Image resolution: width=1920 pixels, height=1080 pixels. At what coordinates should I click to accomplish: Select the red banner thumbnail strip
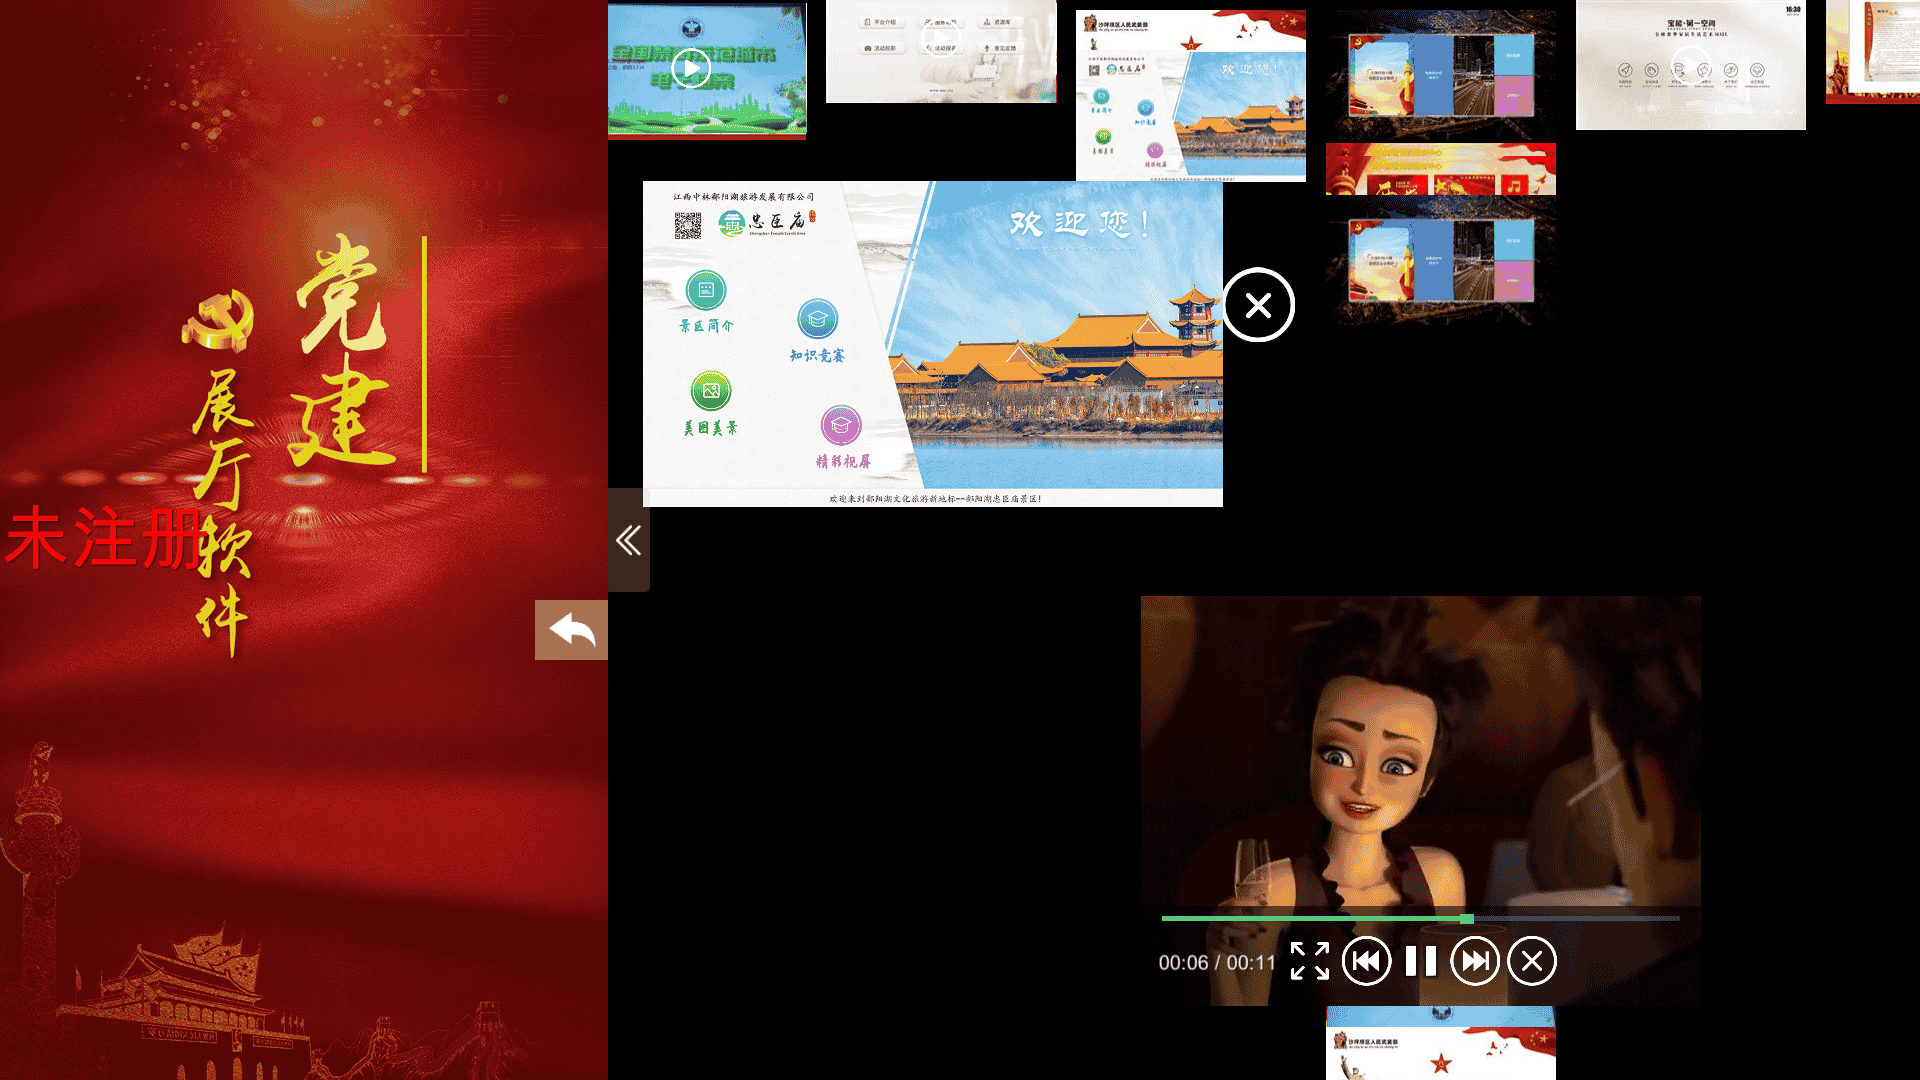[x=1440, y=169]
